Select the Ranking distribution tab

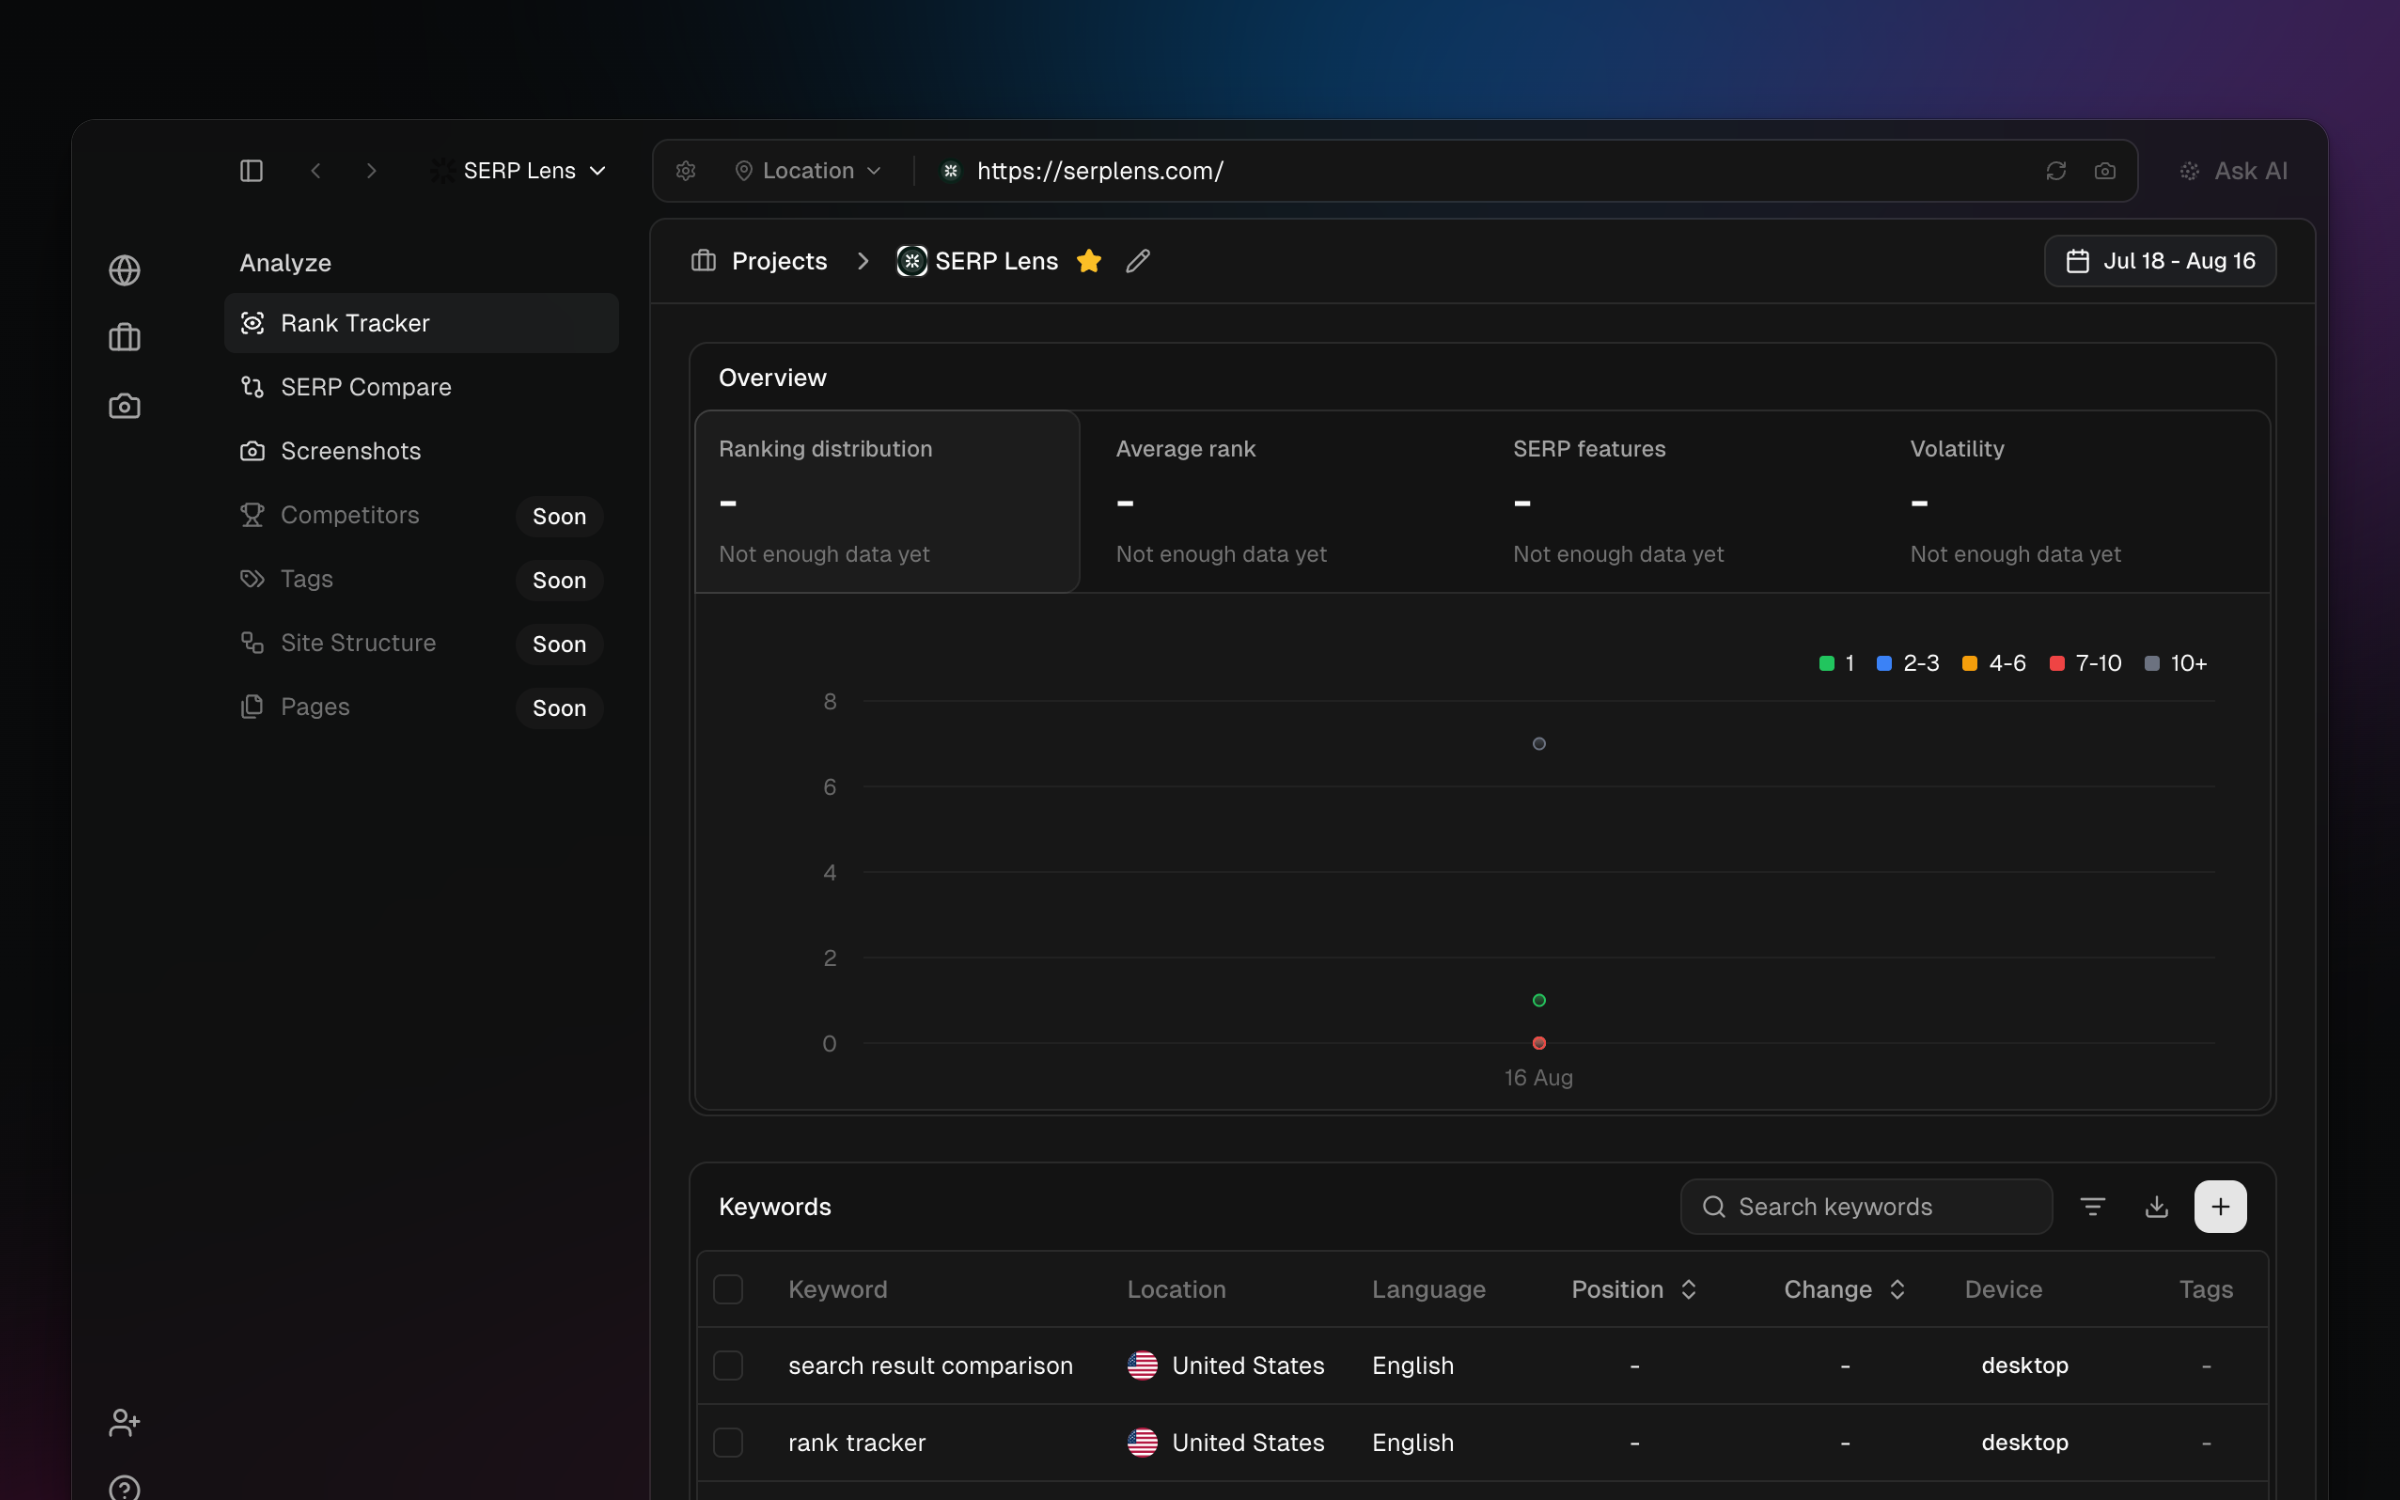point(887,501)
